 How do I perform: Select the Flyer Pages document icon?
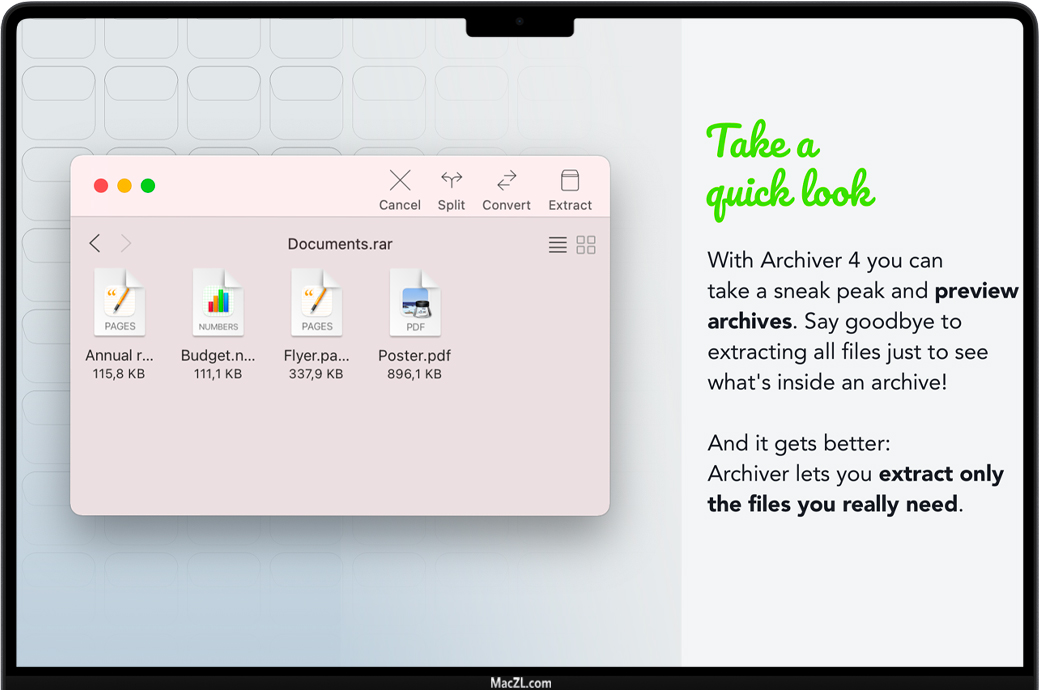pyautogui.click(x=317, y=302)
